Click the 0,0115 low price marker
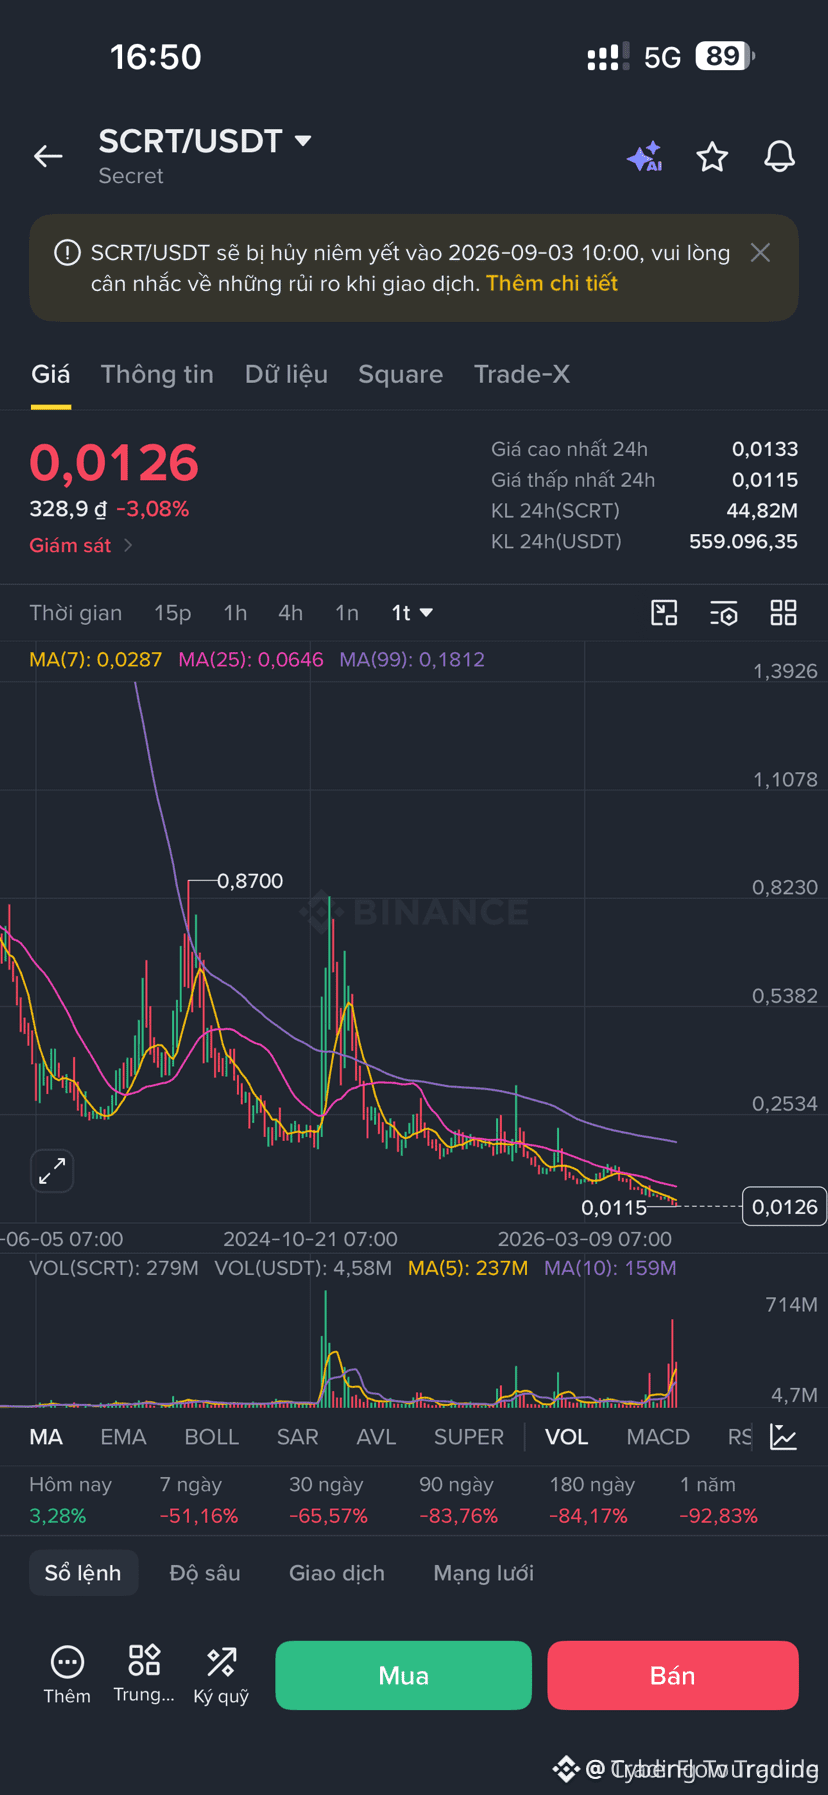The width and height of the screenshot is (828, 1795). 614,1208
